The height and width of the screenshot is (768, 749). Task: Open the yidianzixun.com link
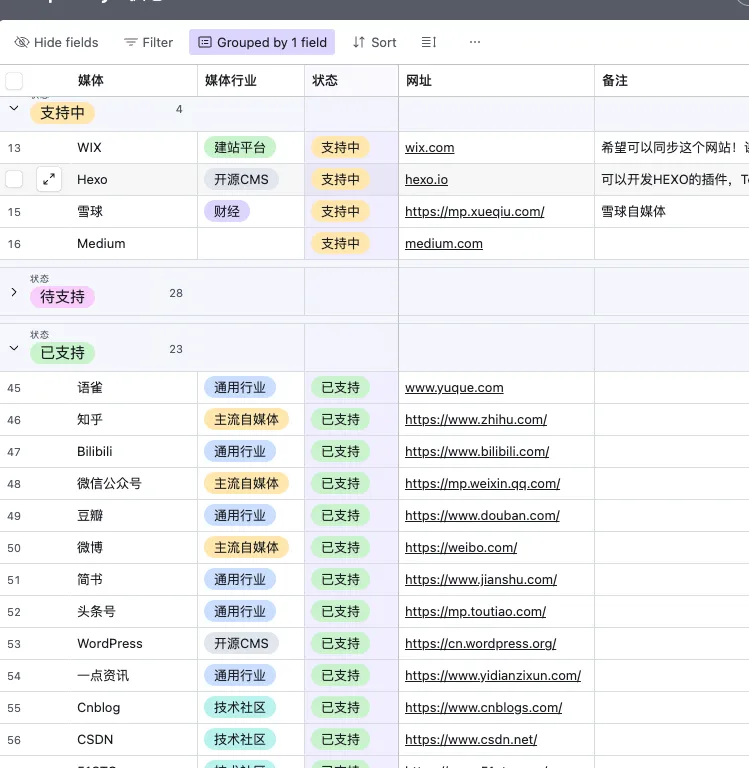click(493, 676)
